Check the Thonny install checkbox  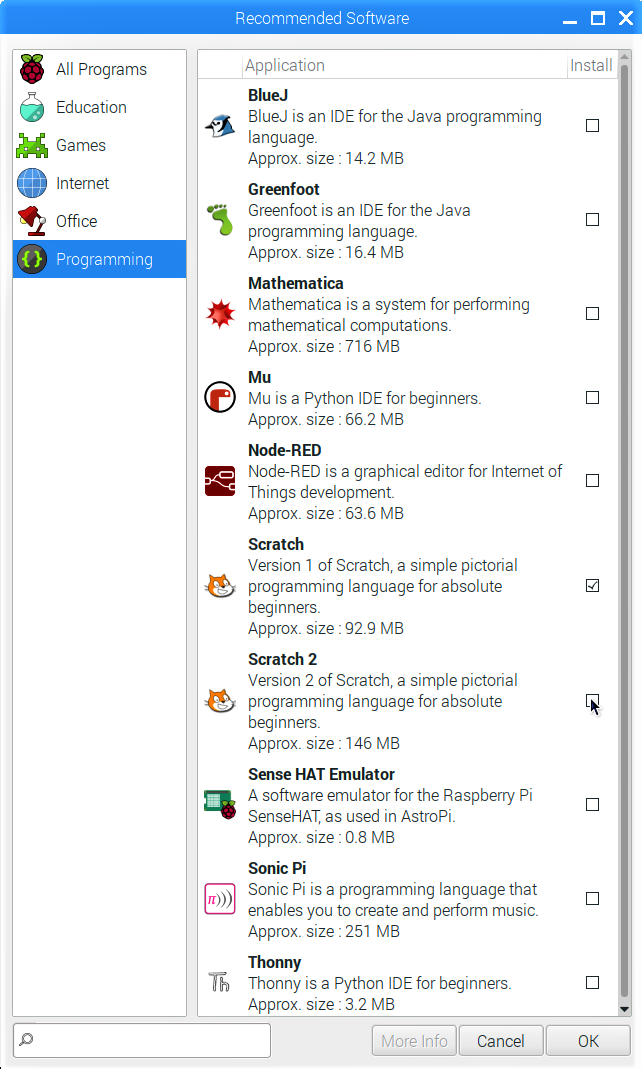pos(592,982)
